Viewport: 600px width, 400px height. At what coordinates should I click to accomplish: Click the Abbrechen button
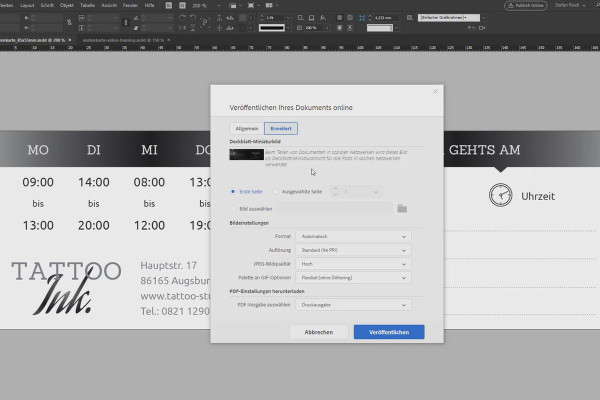(319, 332)
